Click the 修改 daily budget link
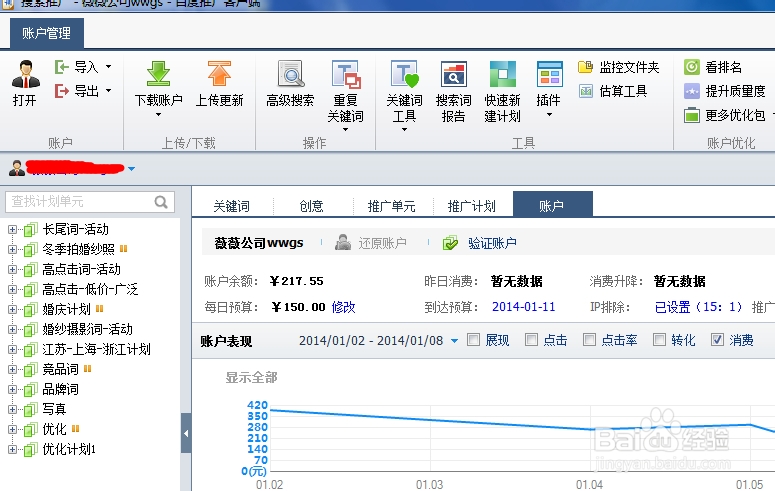 [344, 307]
